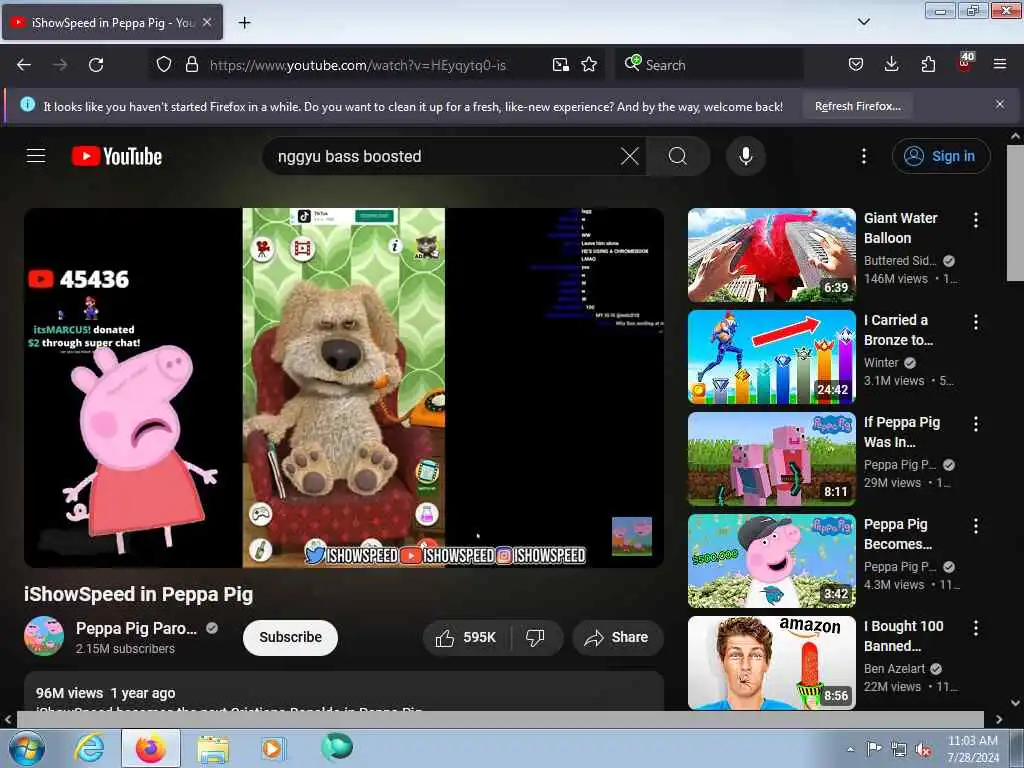Clear the nggyu bass boosted search text
This screenshot has height=768, width=1024.
pos(630,156)
